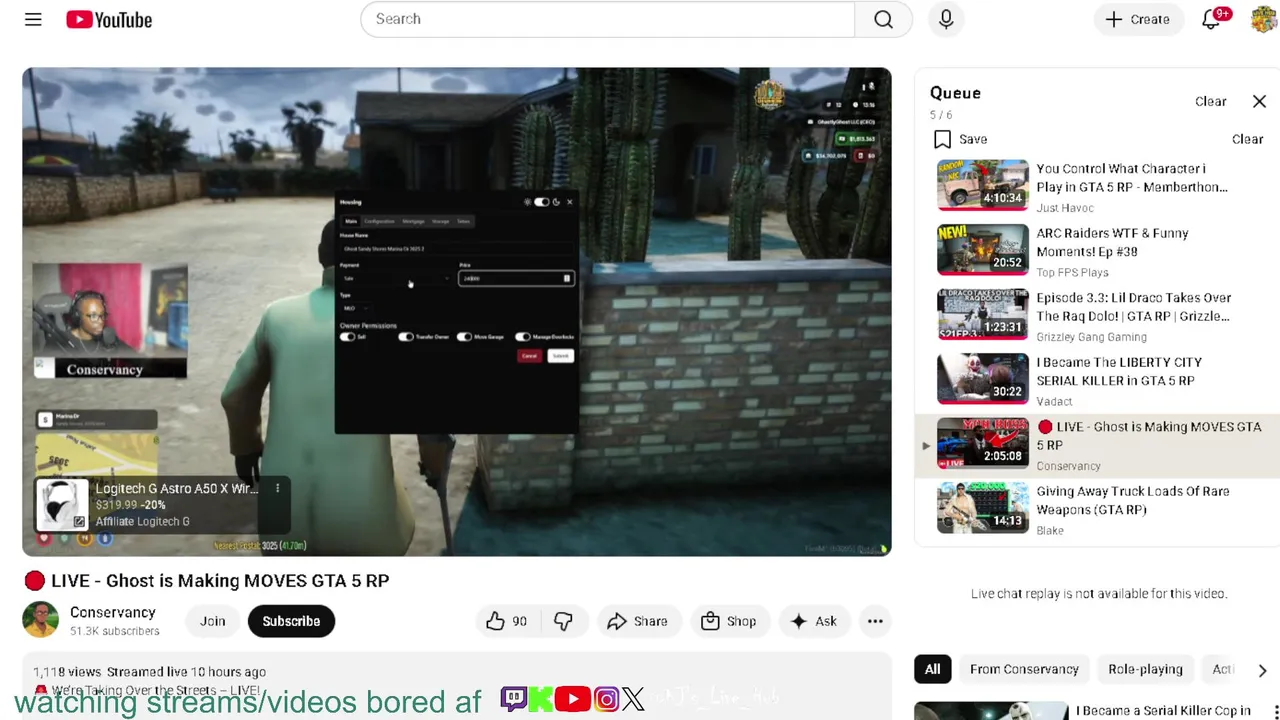
Task: Open ARC Raiders 20:52 thumbnail
Action: click(x=982, y=250)
